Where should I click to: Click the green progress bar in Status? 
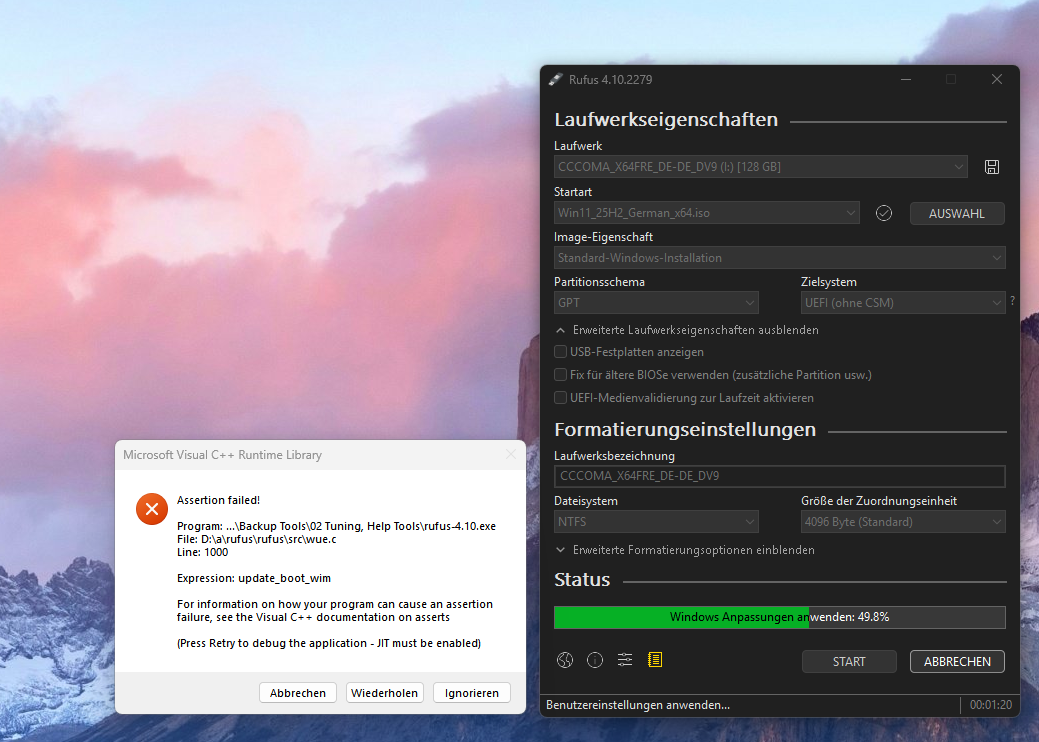click(x=779, y=617)
